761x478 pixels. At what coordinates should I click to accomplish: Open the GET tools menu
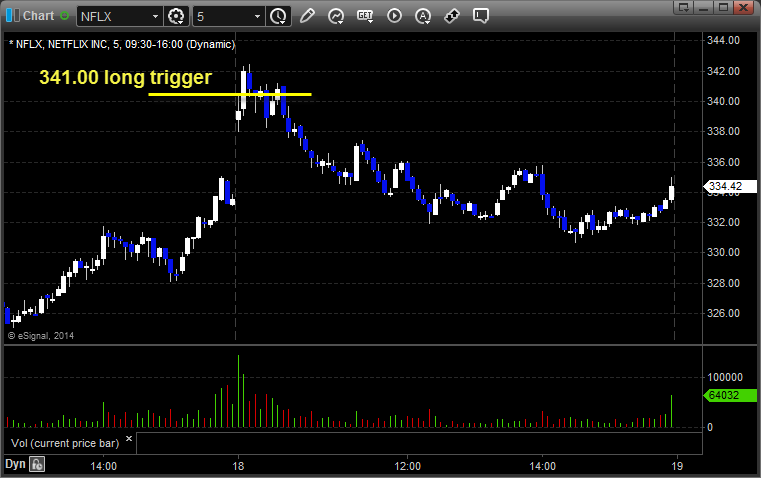pos(365,16)
